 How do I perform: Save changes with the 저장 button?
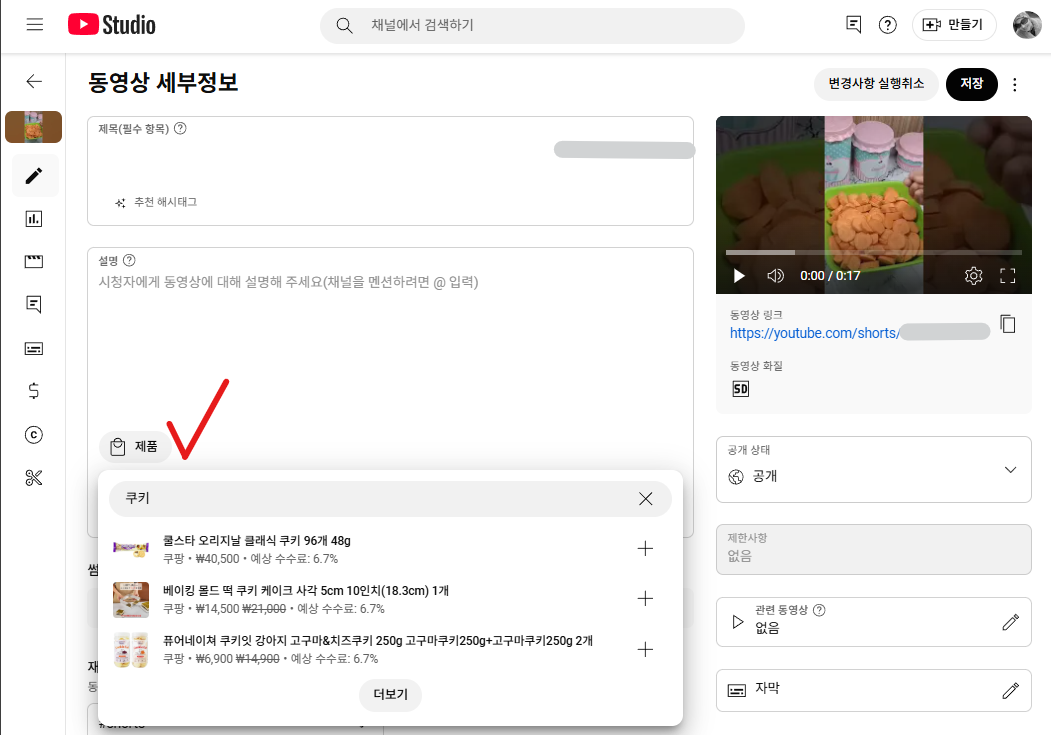tap(971, 84)
